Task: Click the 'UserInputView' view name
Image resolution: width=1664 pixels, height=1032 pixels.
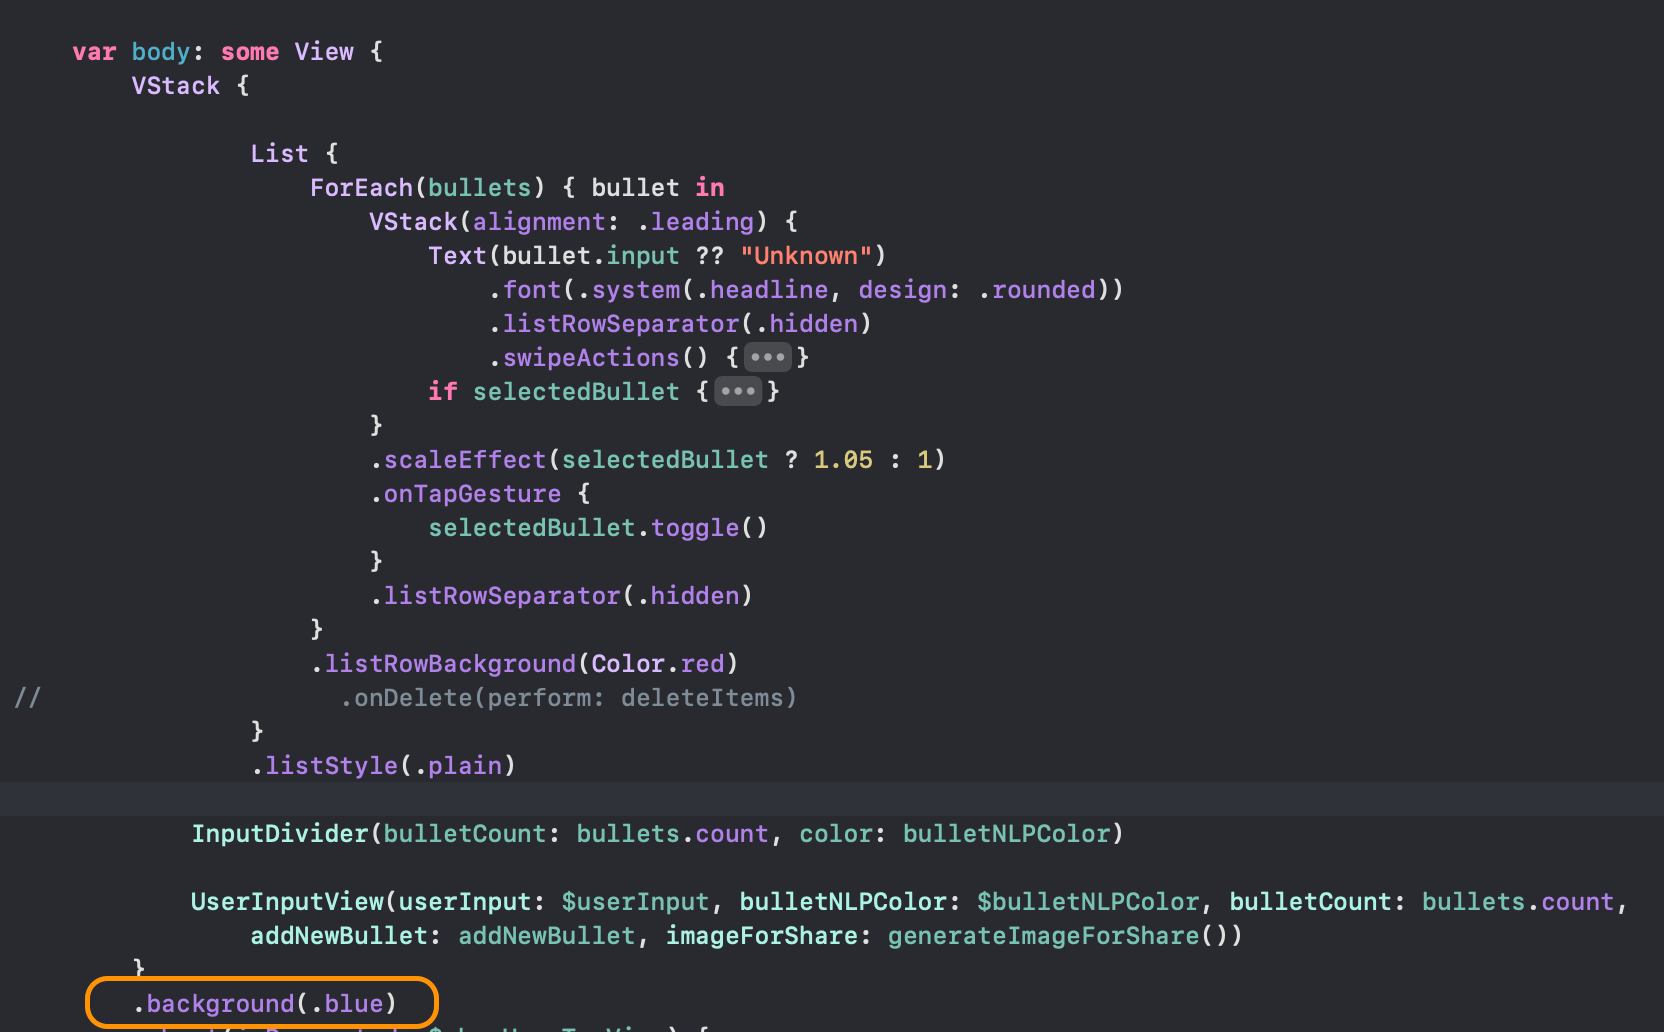Action: [x=287, y=902]
